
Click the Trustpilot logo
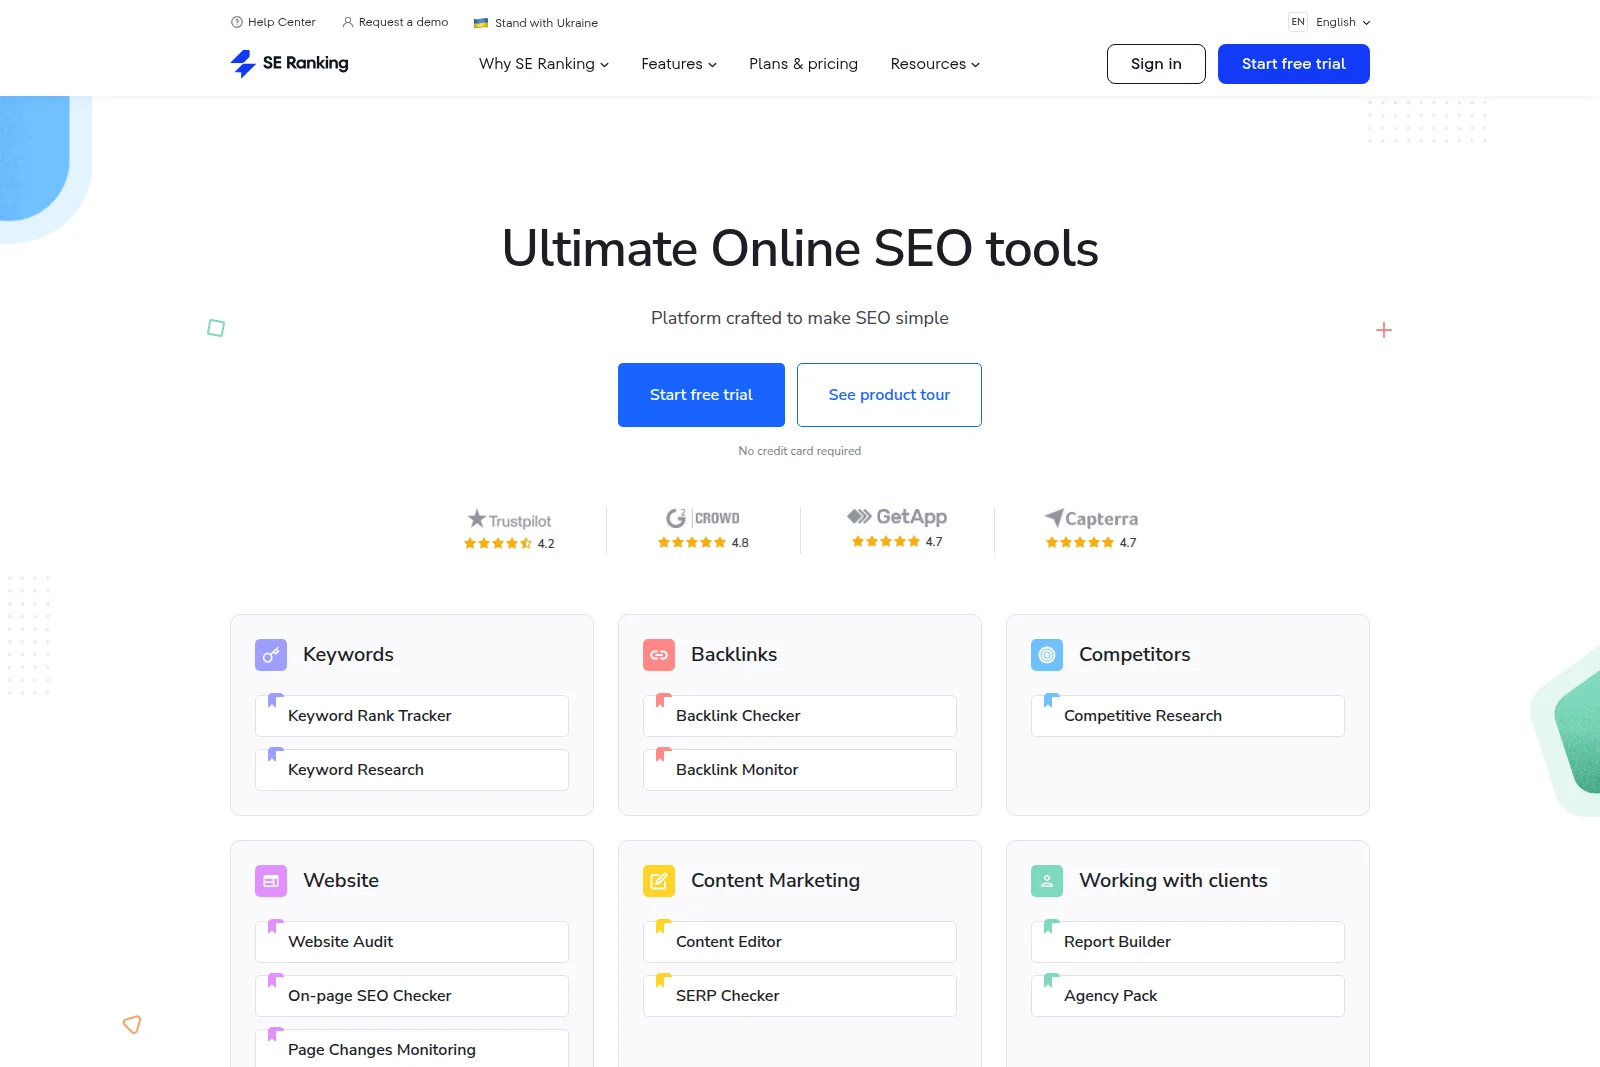pyautogui.click(x=510, y=520)
